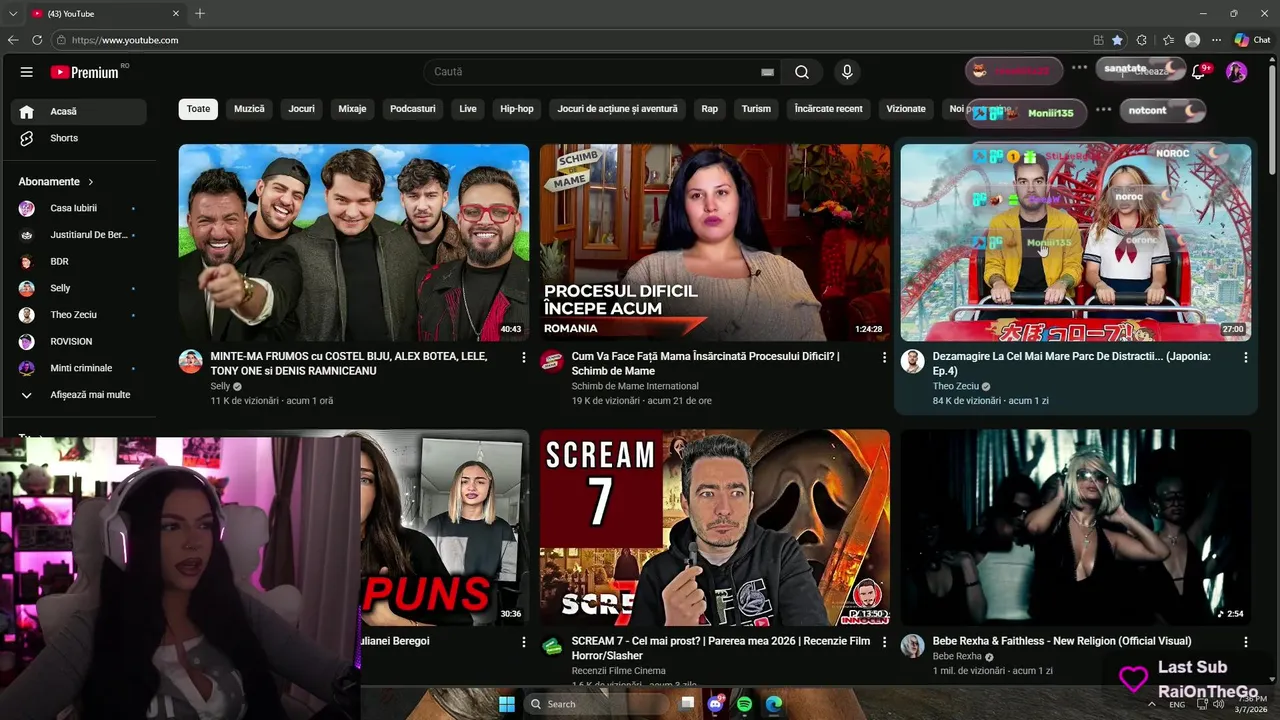This screenshot has width=1280, height=720.
Task: Select the Jocuri filter chip
Action: coord(301,109)
